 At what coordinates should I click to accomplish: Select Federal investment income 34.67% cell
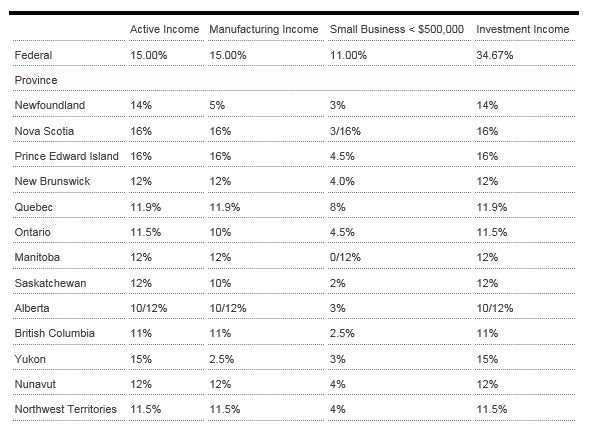495,55
